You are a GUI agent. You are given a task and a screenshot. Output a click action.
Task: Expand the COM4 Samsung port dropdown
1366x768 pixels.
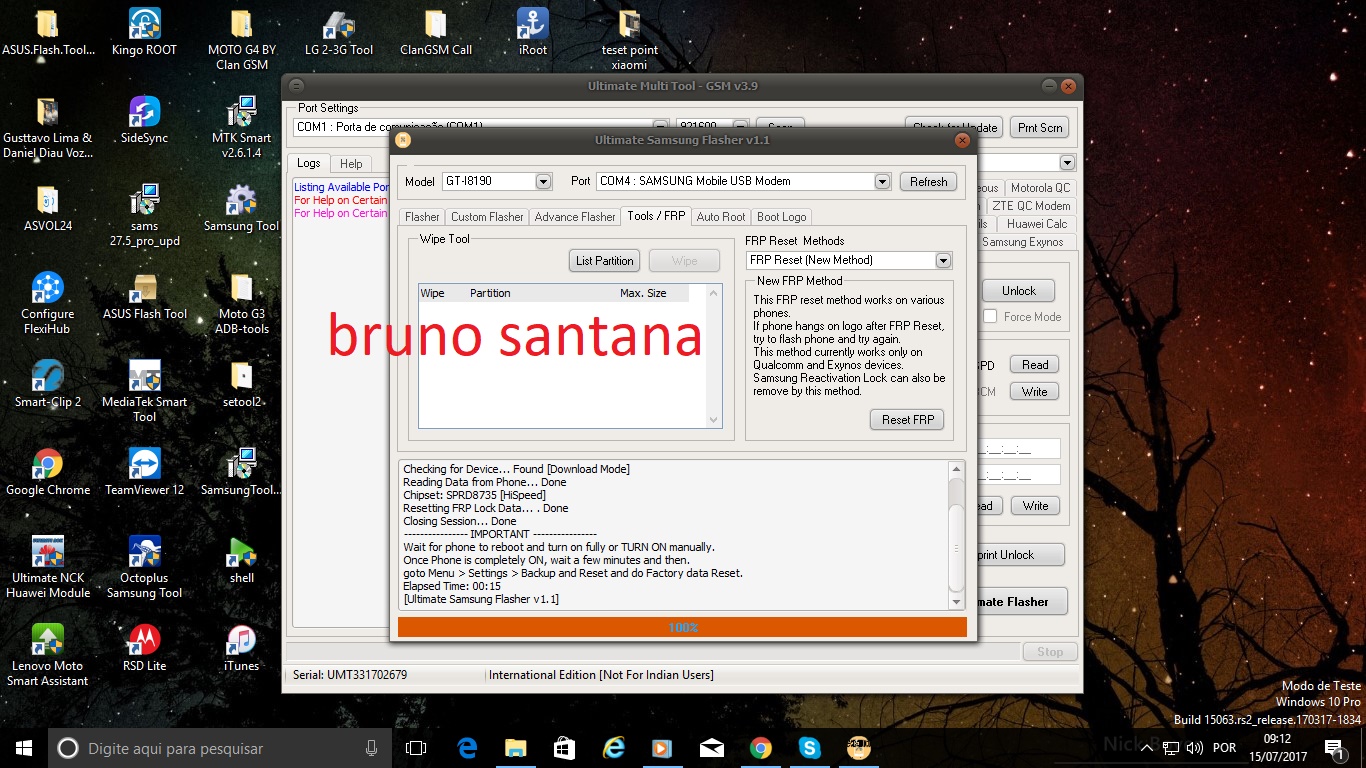[882, 181]
